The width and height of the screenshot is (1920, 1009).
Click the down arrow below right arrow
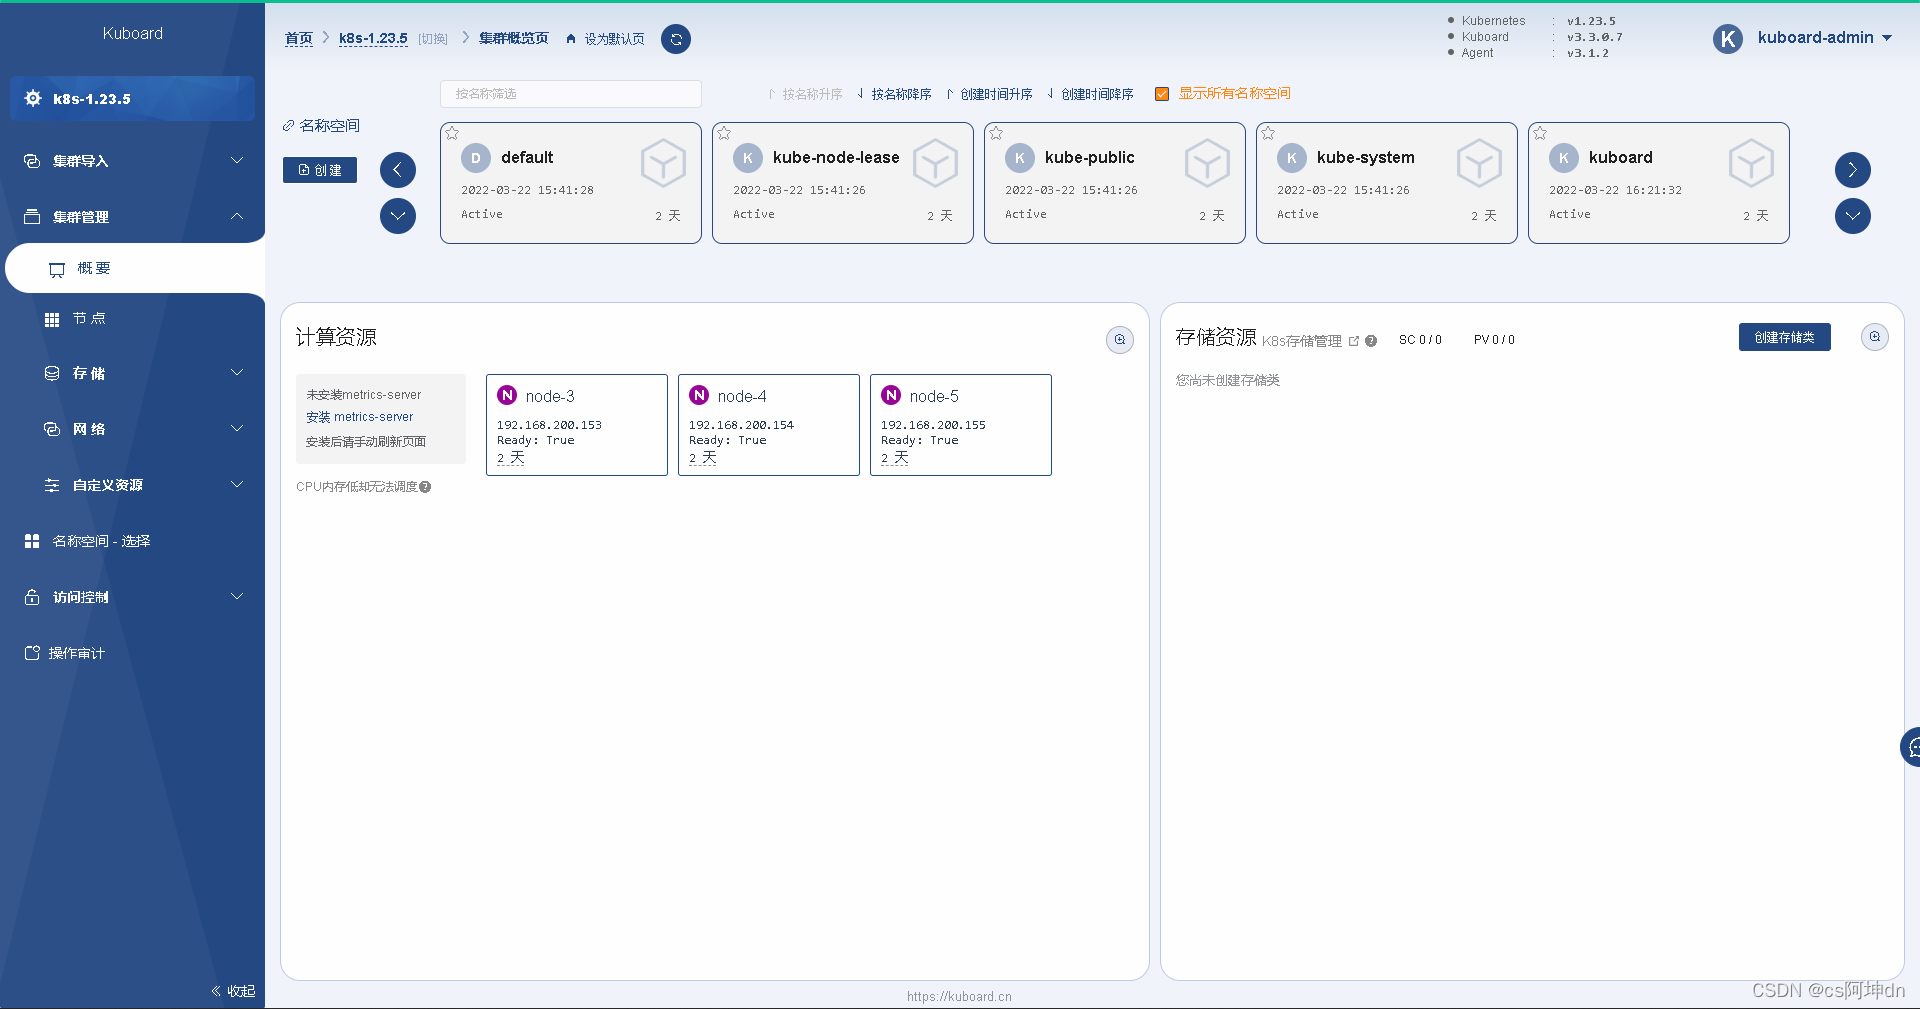[1853, 216]
